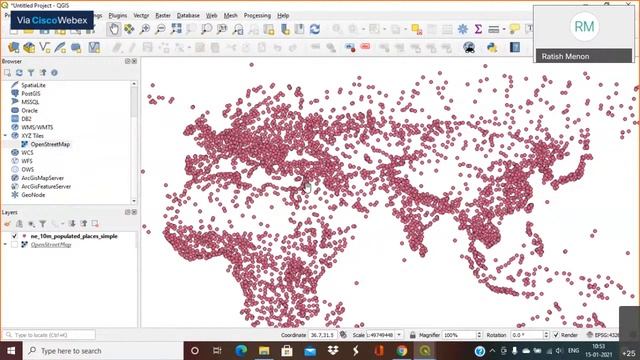Click the Browser panel Filter icon
This screenshot has height=360, width=640.
point(31,73)
